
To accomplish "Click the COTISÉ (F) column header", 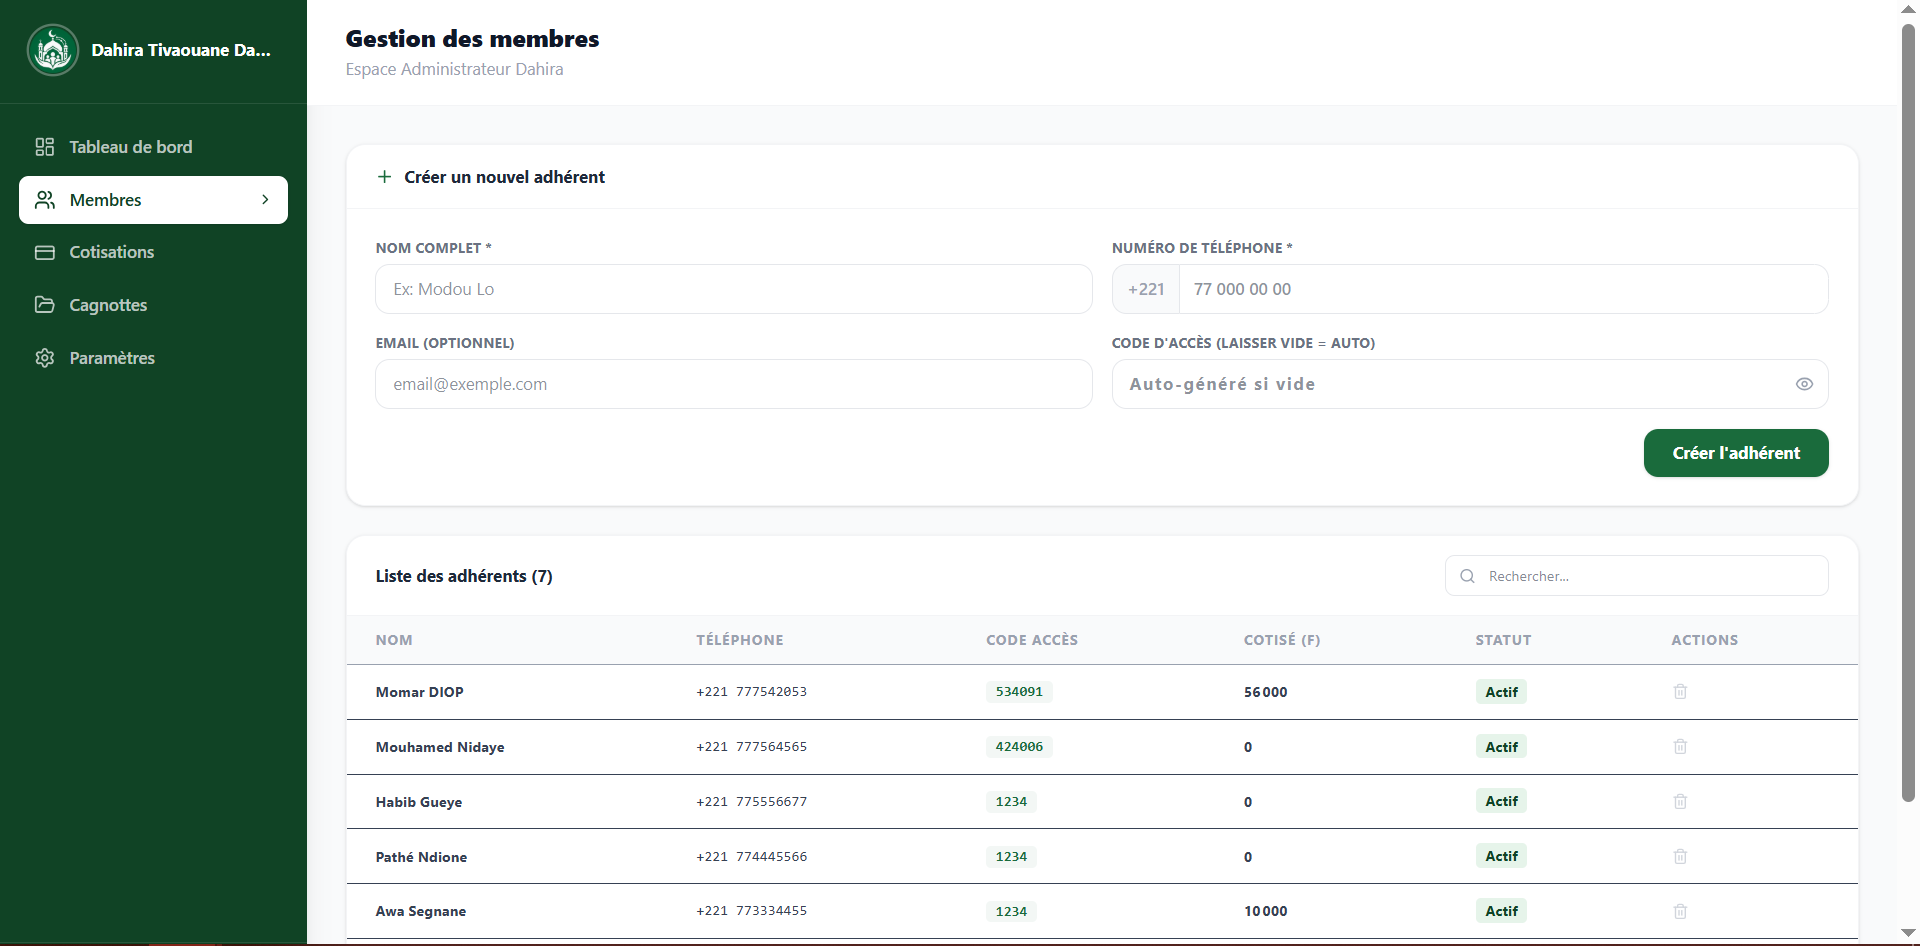I will (1282, 640).
